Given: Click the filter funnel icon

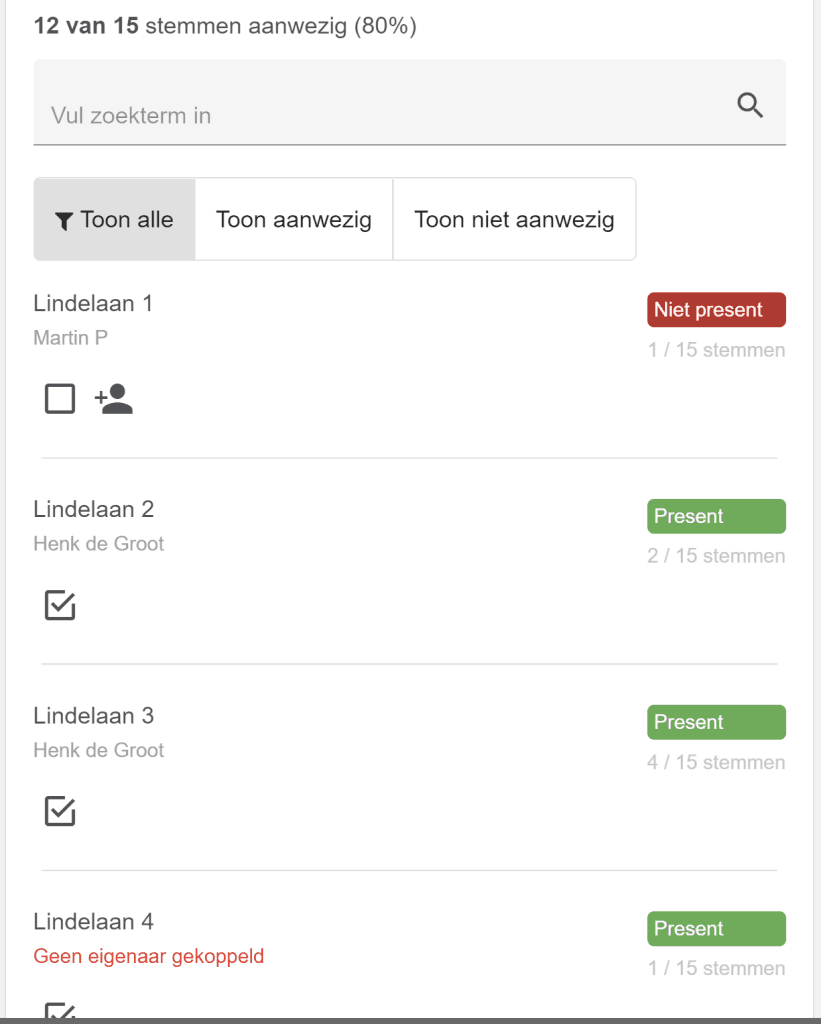Looking at the screenshot, I should [64, 221].
